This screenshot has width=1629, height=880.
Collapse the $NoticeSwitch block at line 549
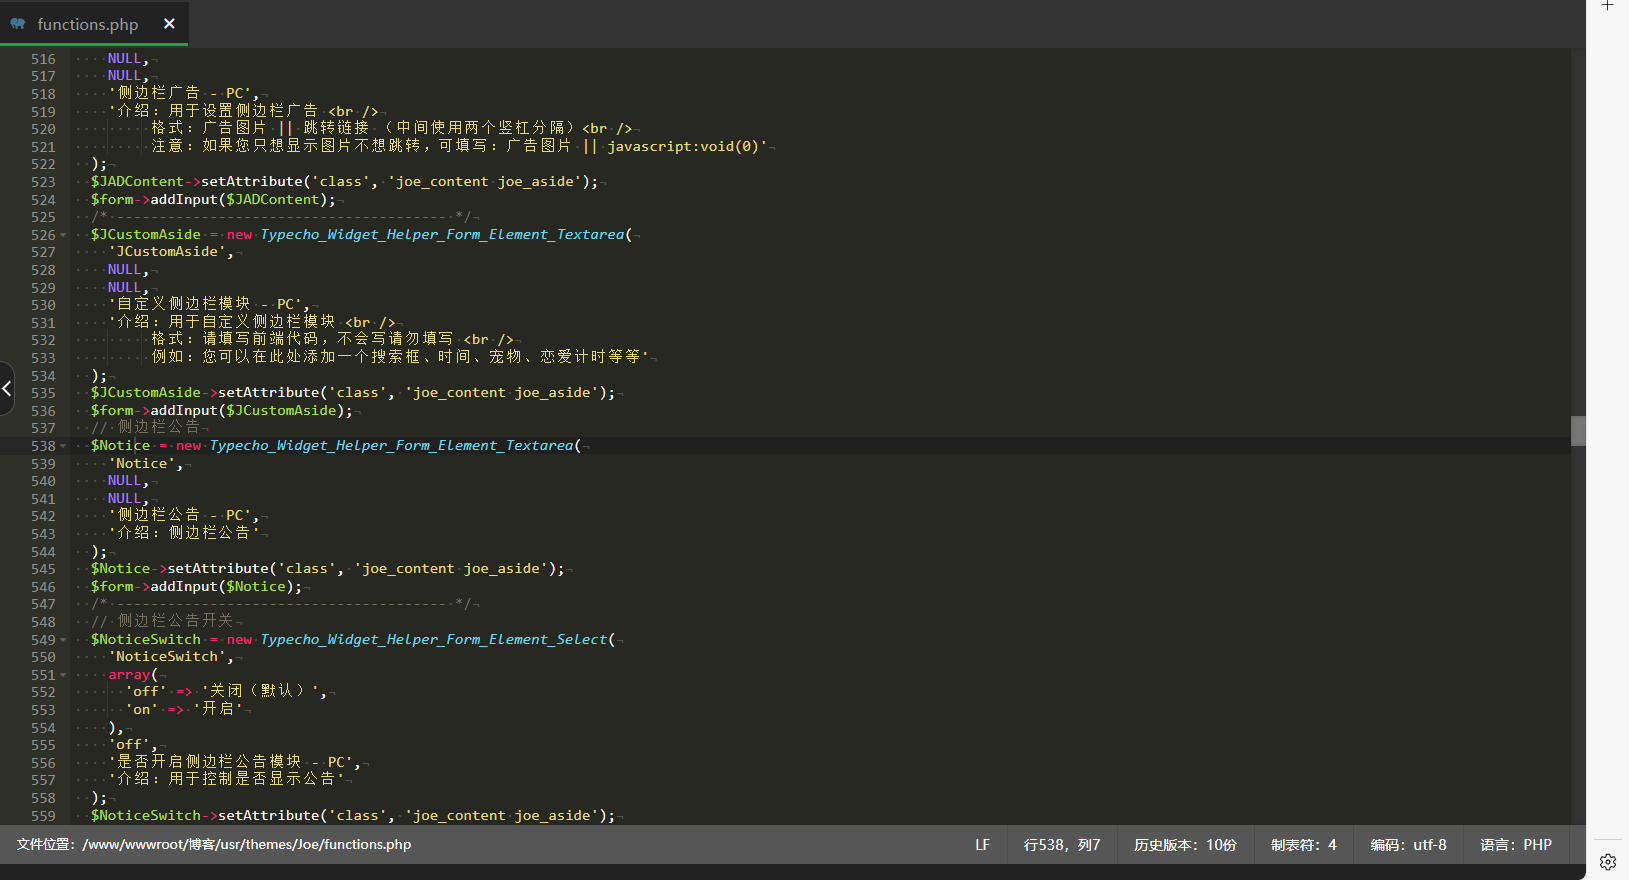coord(64,640)
